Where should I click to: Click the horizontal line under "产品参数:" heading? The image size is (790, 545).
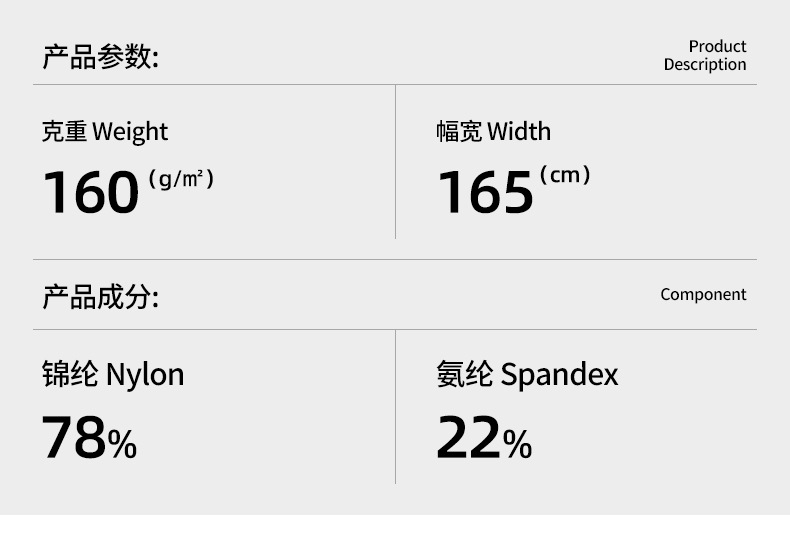(395, 85)
